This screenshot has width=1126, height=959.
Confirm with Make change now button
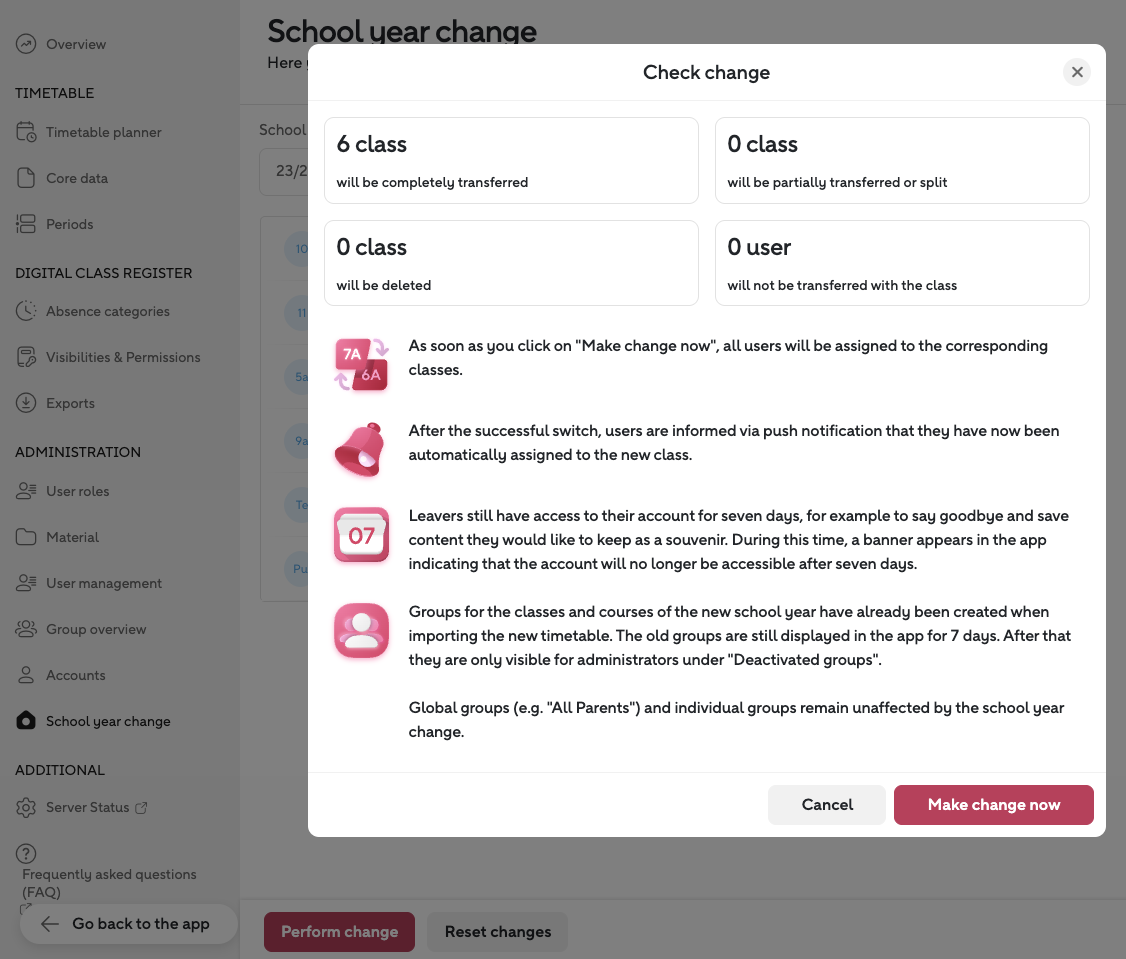pyautogui.click(x=993, y=805)
